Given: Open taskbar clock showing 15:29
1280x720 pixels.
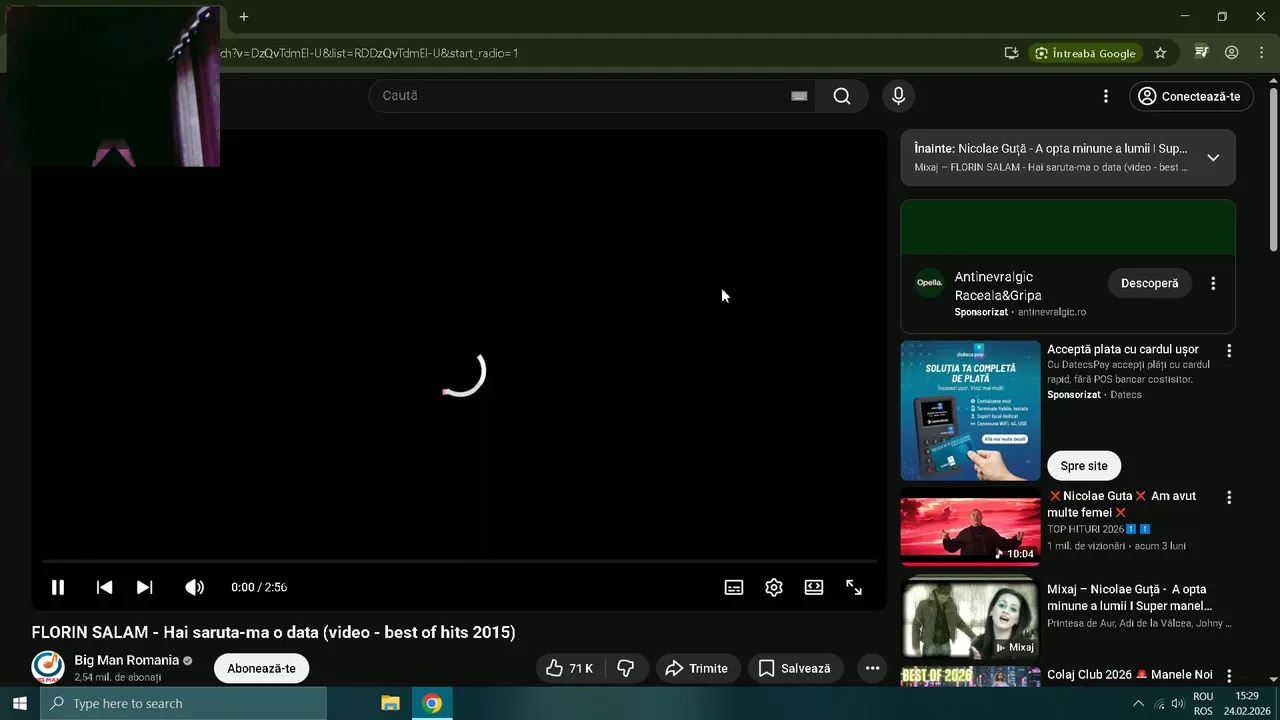Looking at the screenshot, I should point(1247,704).
